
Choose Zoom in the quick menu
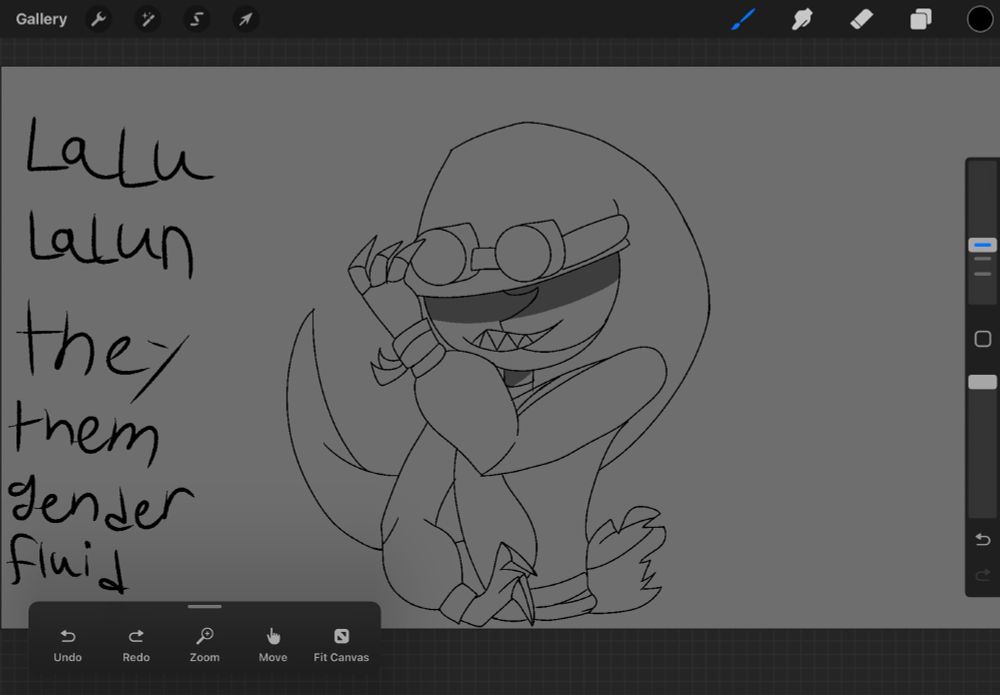[x=205, y=645]
